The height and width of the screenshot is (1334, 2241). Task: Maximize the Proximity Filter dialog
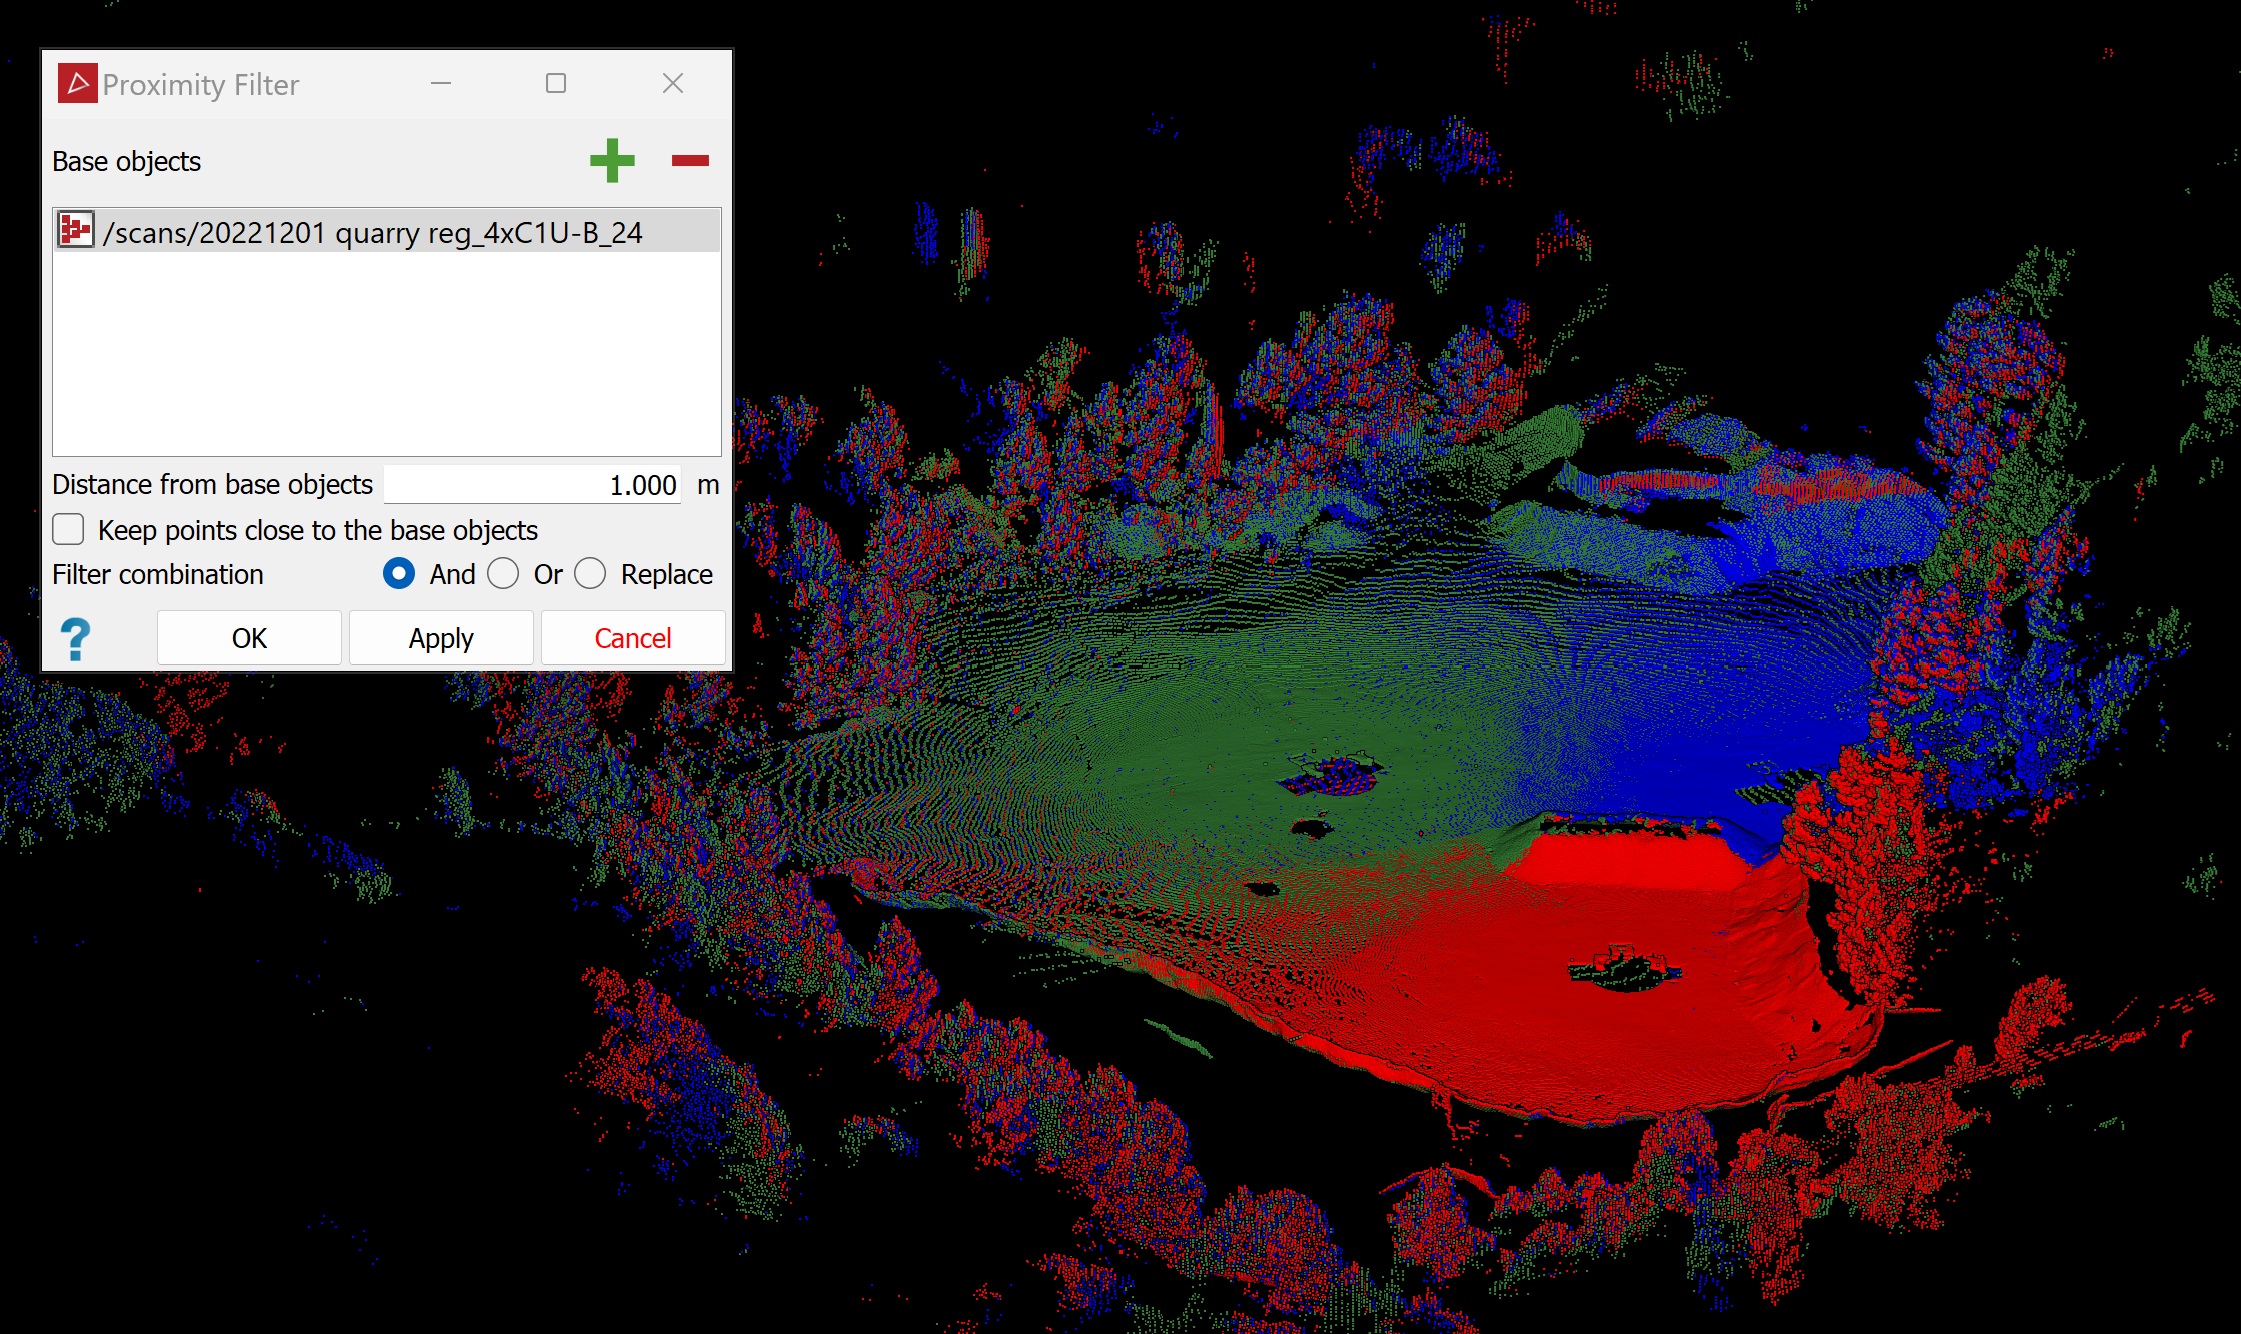556,84
